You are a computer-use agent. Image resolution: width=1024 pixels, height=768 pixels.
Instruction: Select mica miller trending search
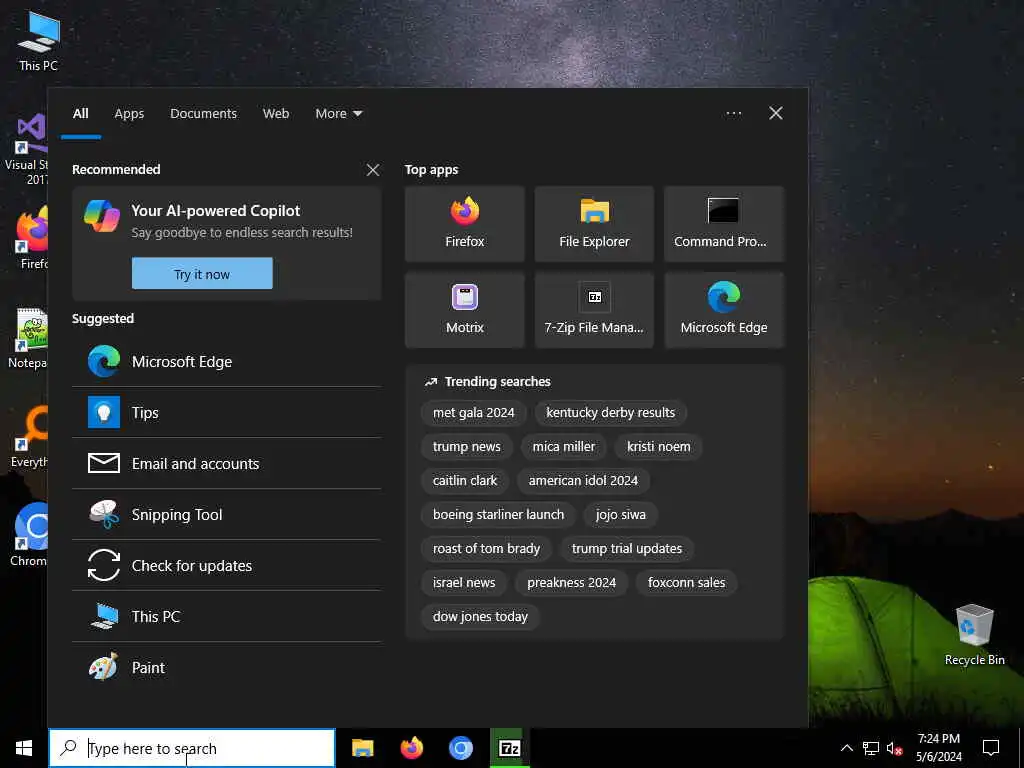point(564,447)
